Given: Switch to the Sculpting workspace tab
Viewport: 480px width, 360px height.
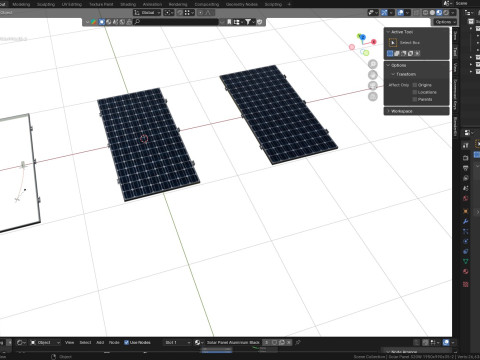Looking at the screenshot, I should pyautogui.click(x=46, y=4).
